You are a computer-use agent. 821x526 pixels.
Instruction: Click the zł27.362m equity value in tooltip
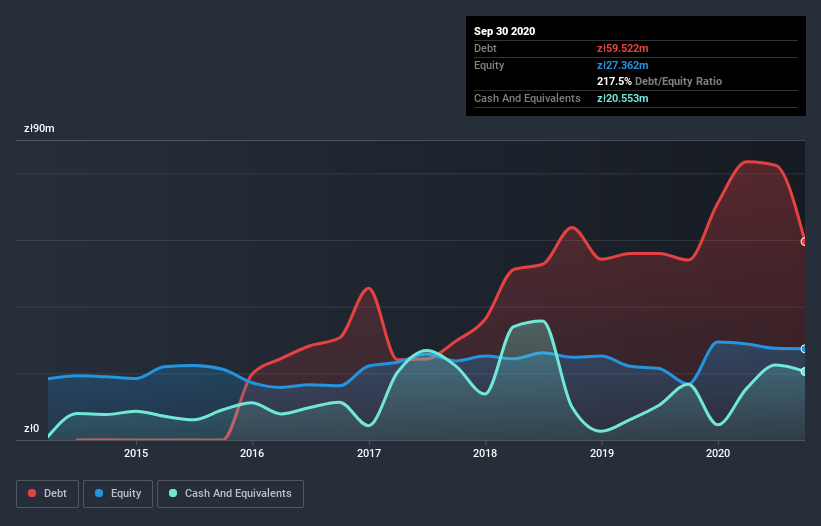point(623,65)
